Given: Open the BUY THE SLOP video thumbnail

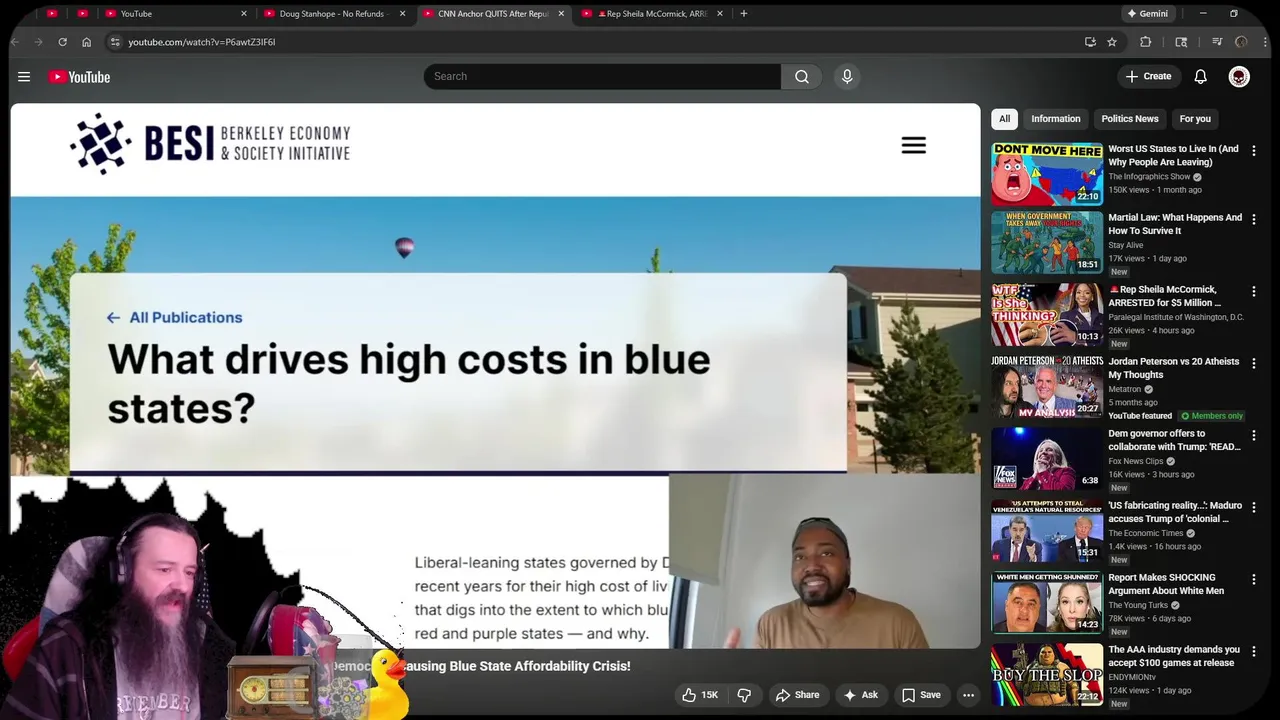Looking at the screenshot, I should tap(1047, 674).
